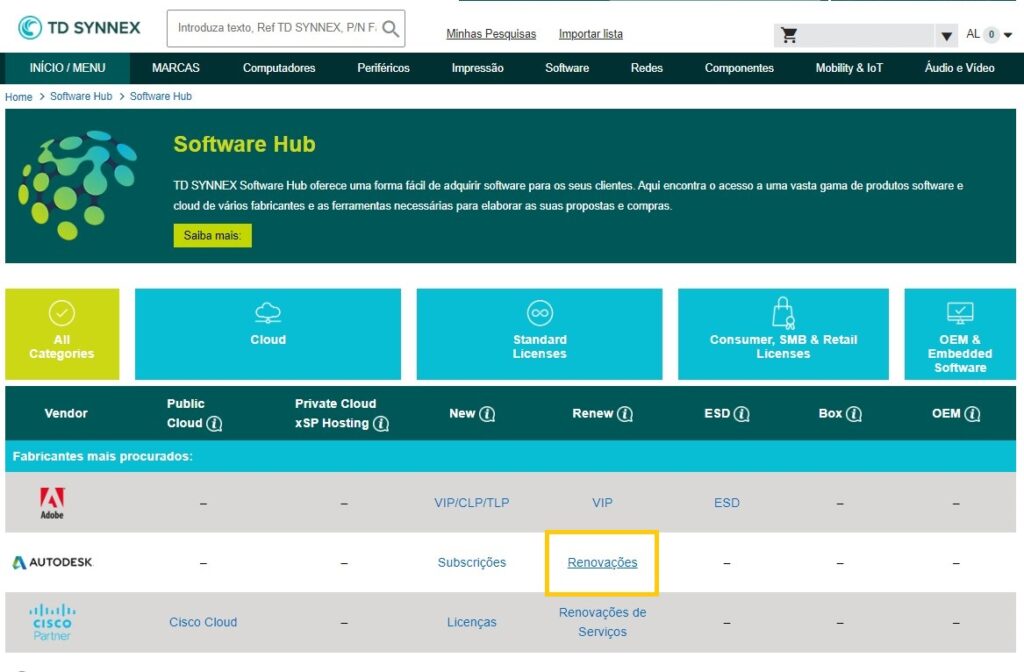This screenshot has height=672, width=1024.
Task: Open Cisco Licenças link
Action: tap(472, 622)
